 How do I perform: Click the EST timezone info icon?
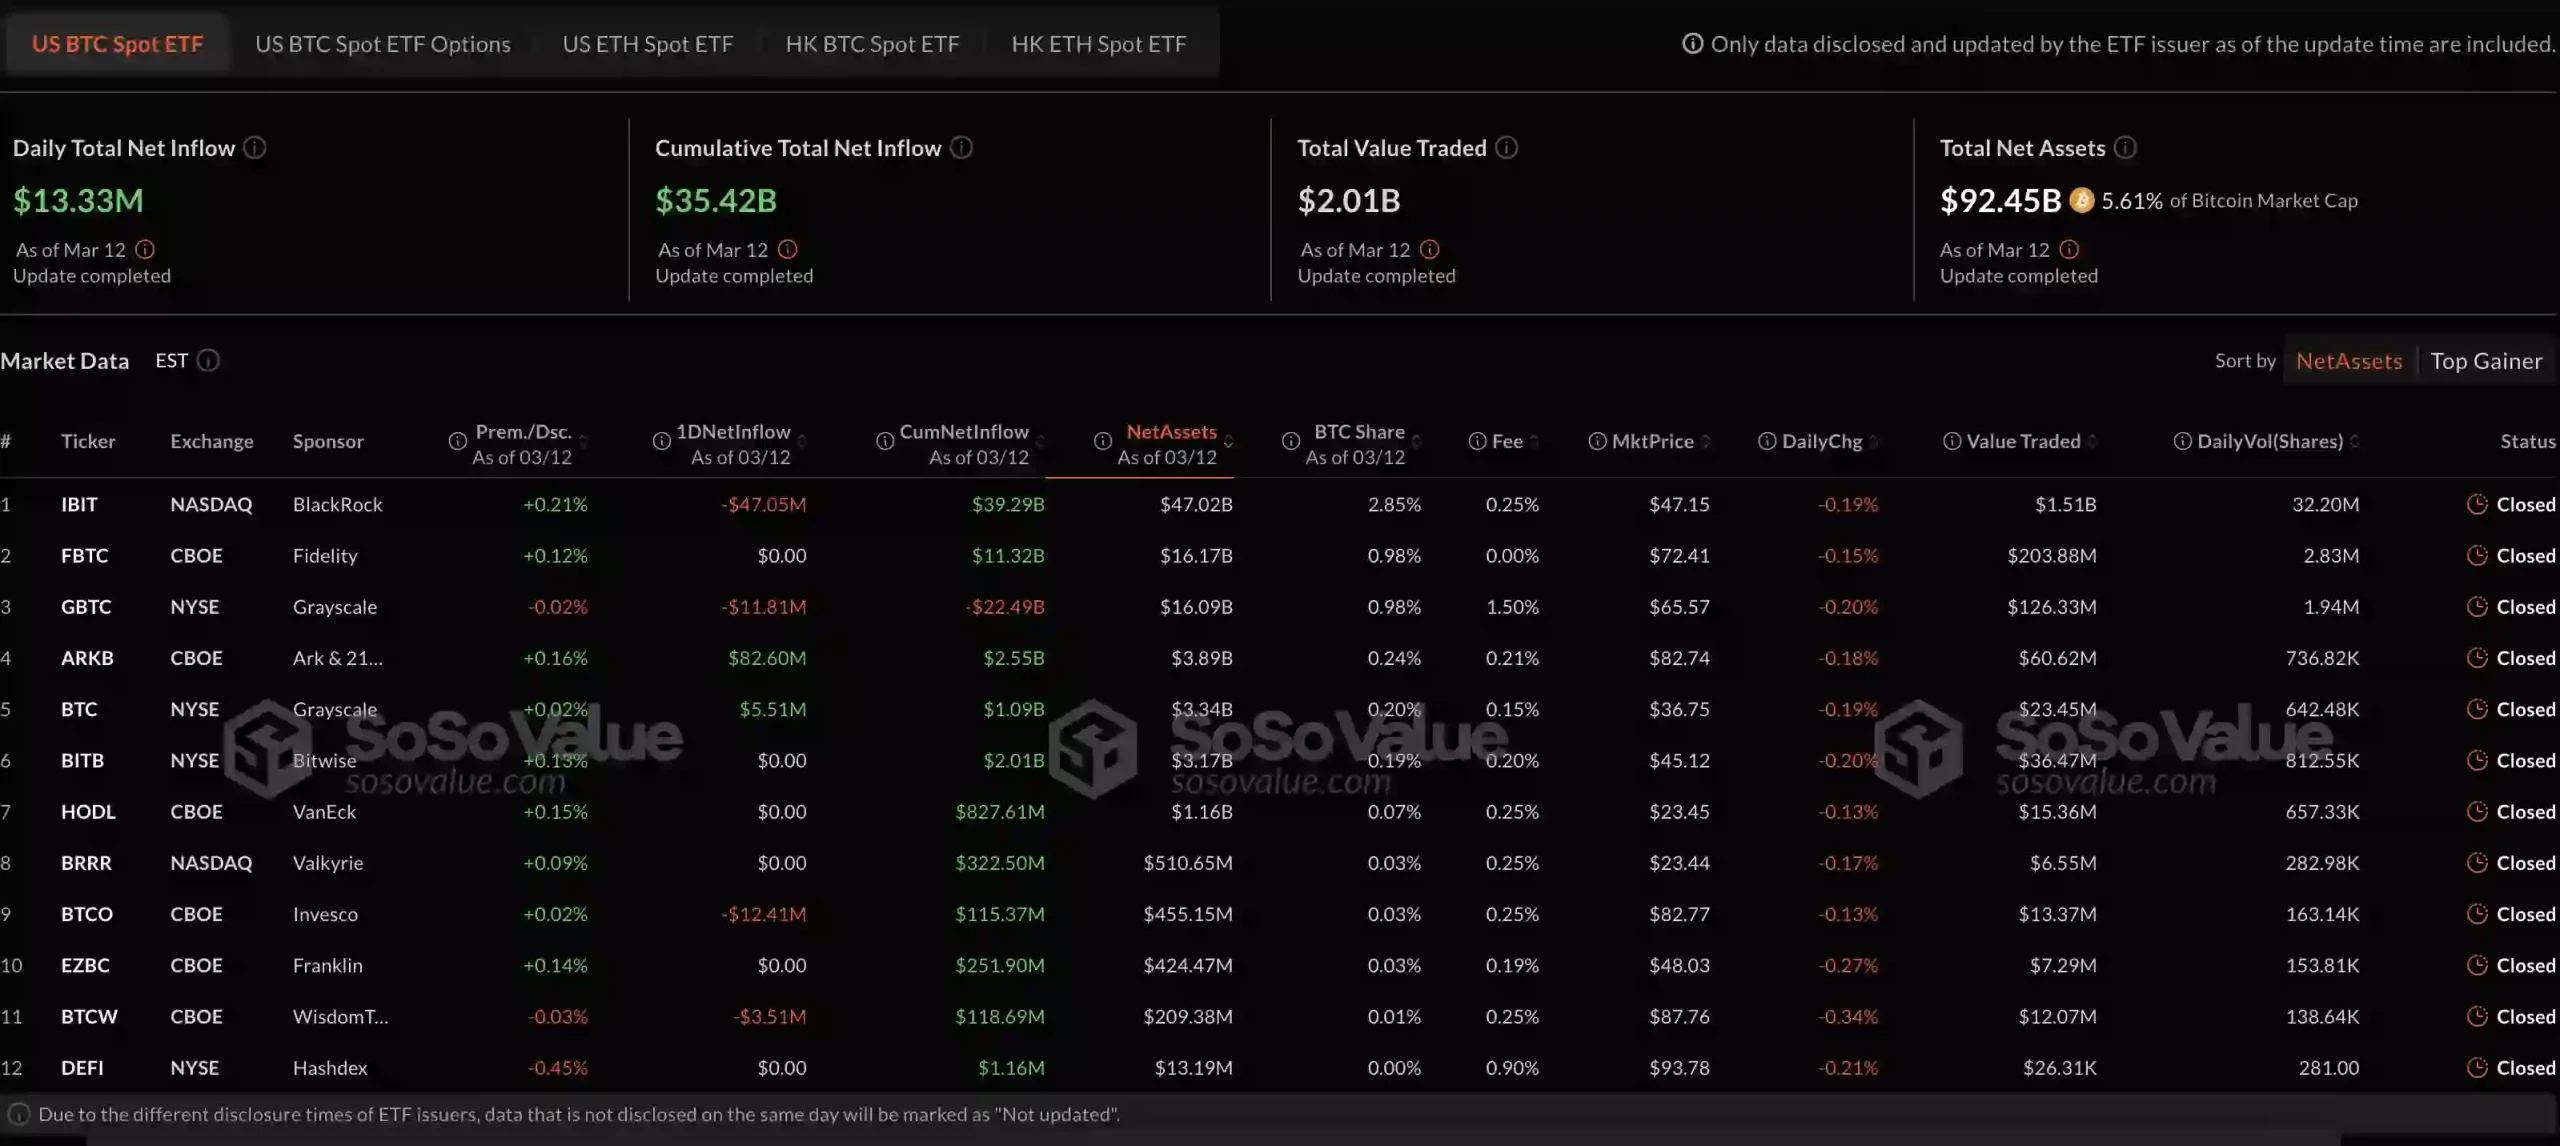[208, 360]
